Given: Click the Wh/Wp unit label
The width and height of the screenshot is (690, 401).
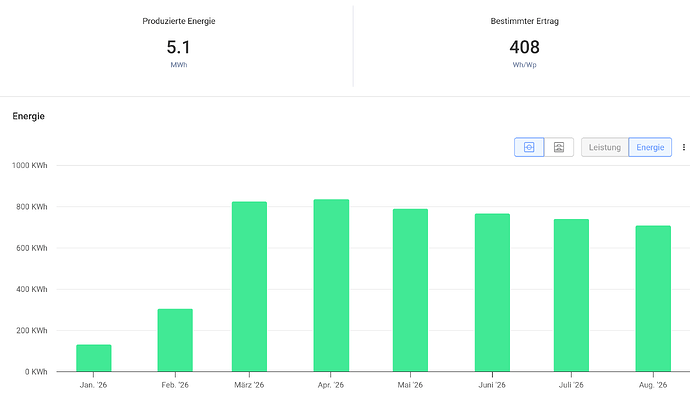Looking at the screenshot, I should [525, 65].
